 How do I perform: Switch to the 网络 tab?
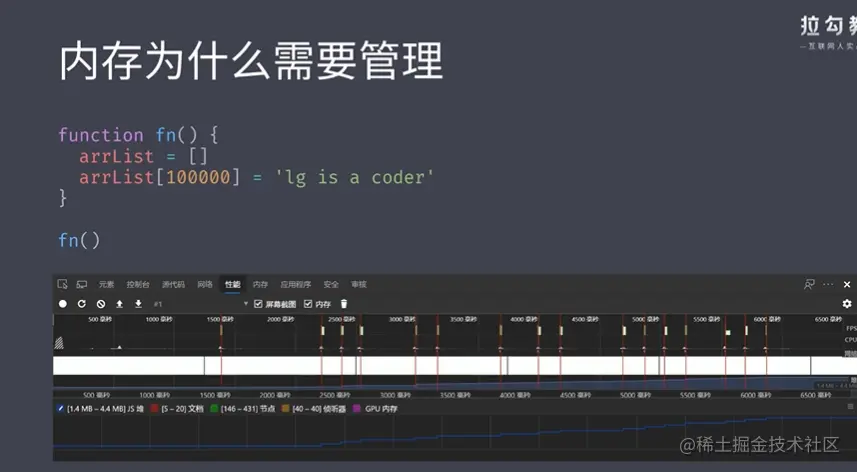pos(205,284)
